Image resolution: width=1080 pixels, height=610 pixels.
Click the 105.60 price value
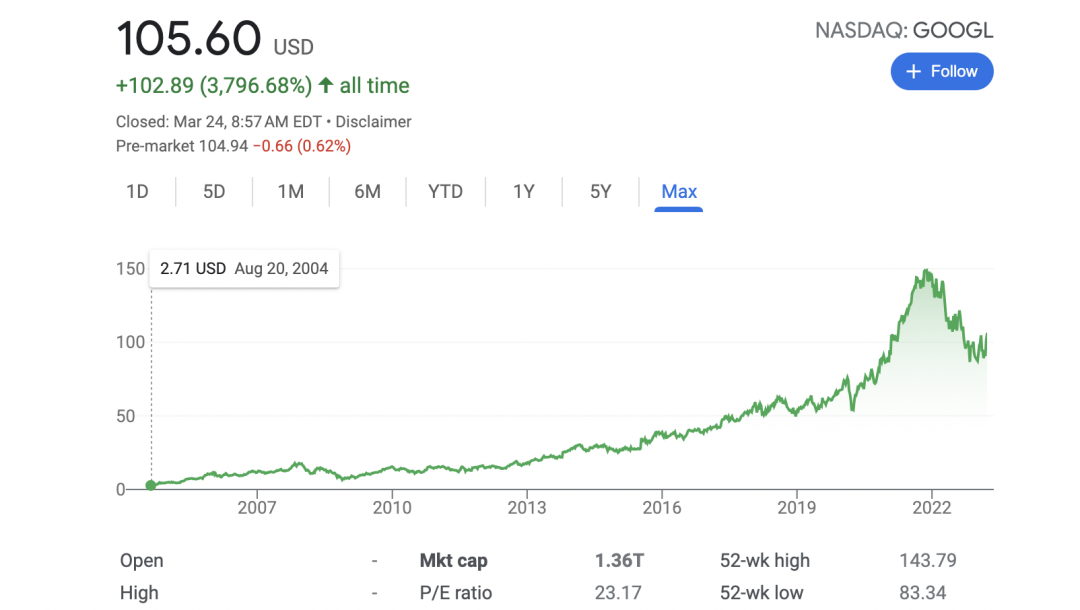click(189, 38)
